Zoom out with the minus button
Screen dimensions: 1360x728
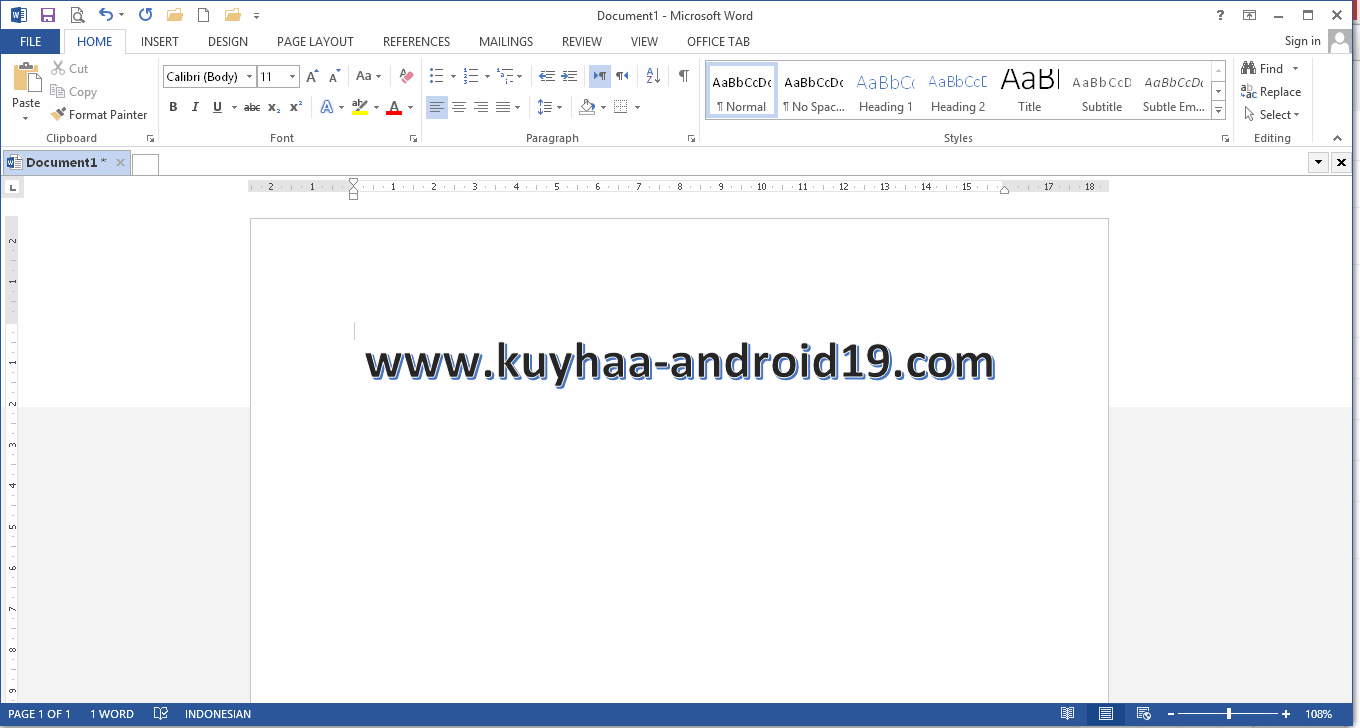[1171, 714]
